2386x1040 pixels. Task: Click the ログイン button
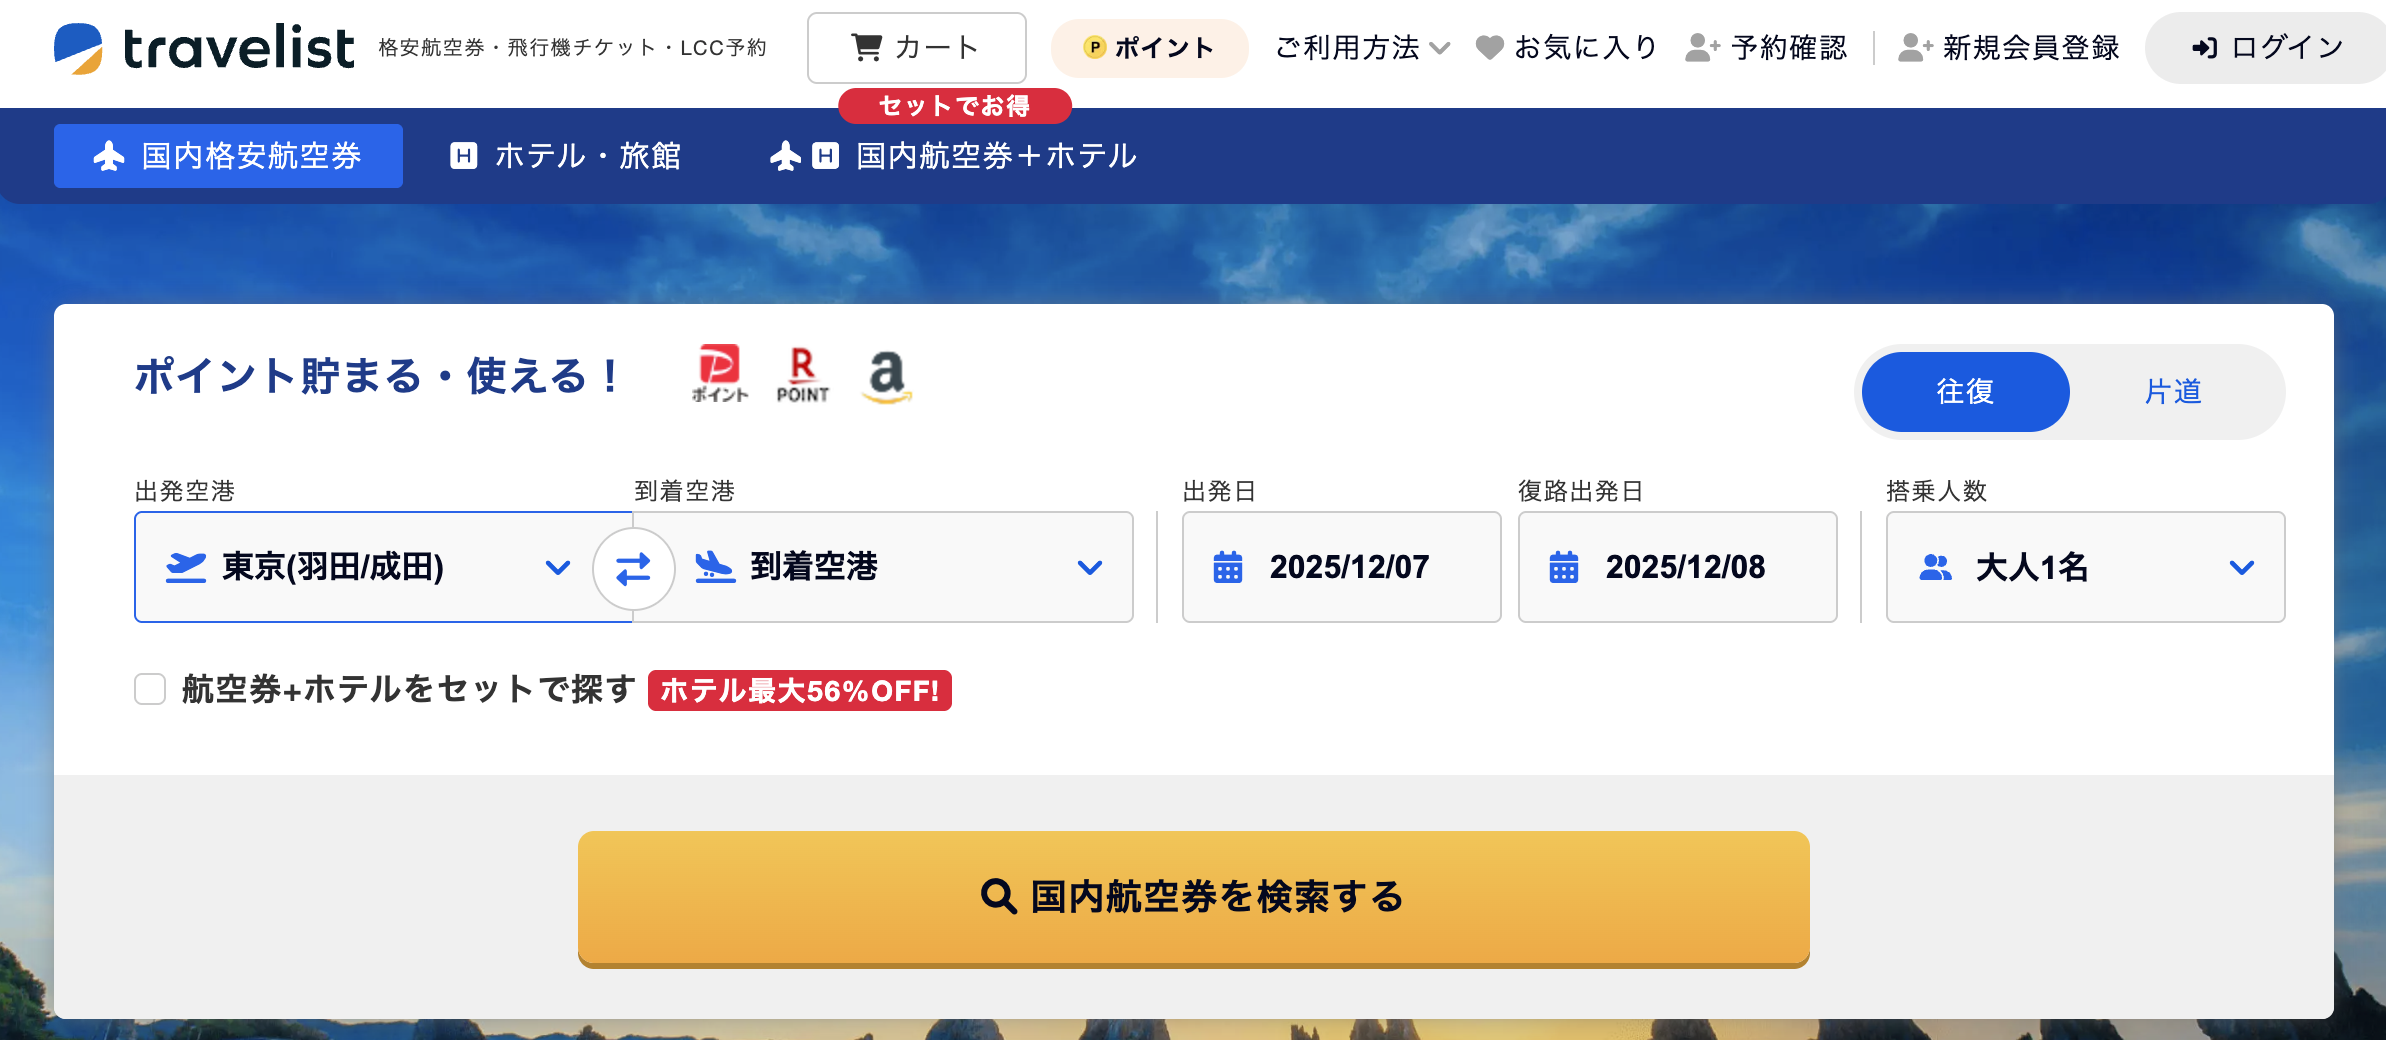(2266, 48)
